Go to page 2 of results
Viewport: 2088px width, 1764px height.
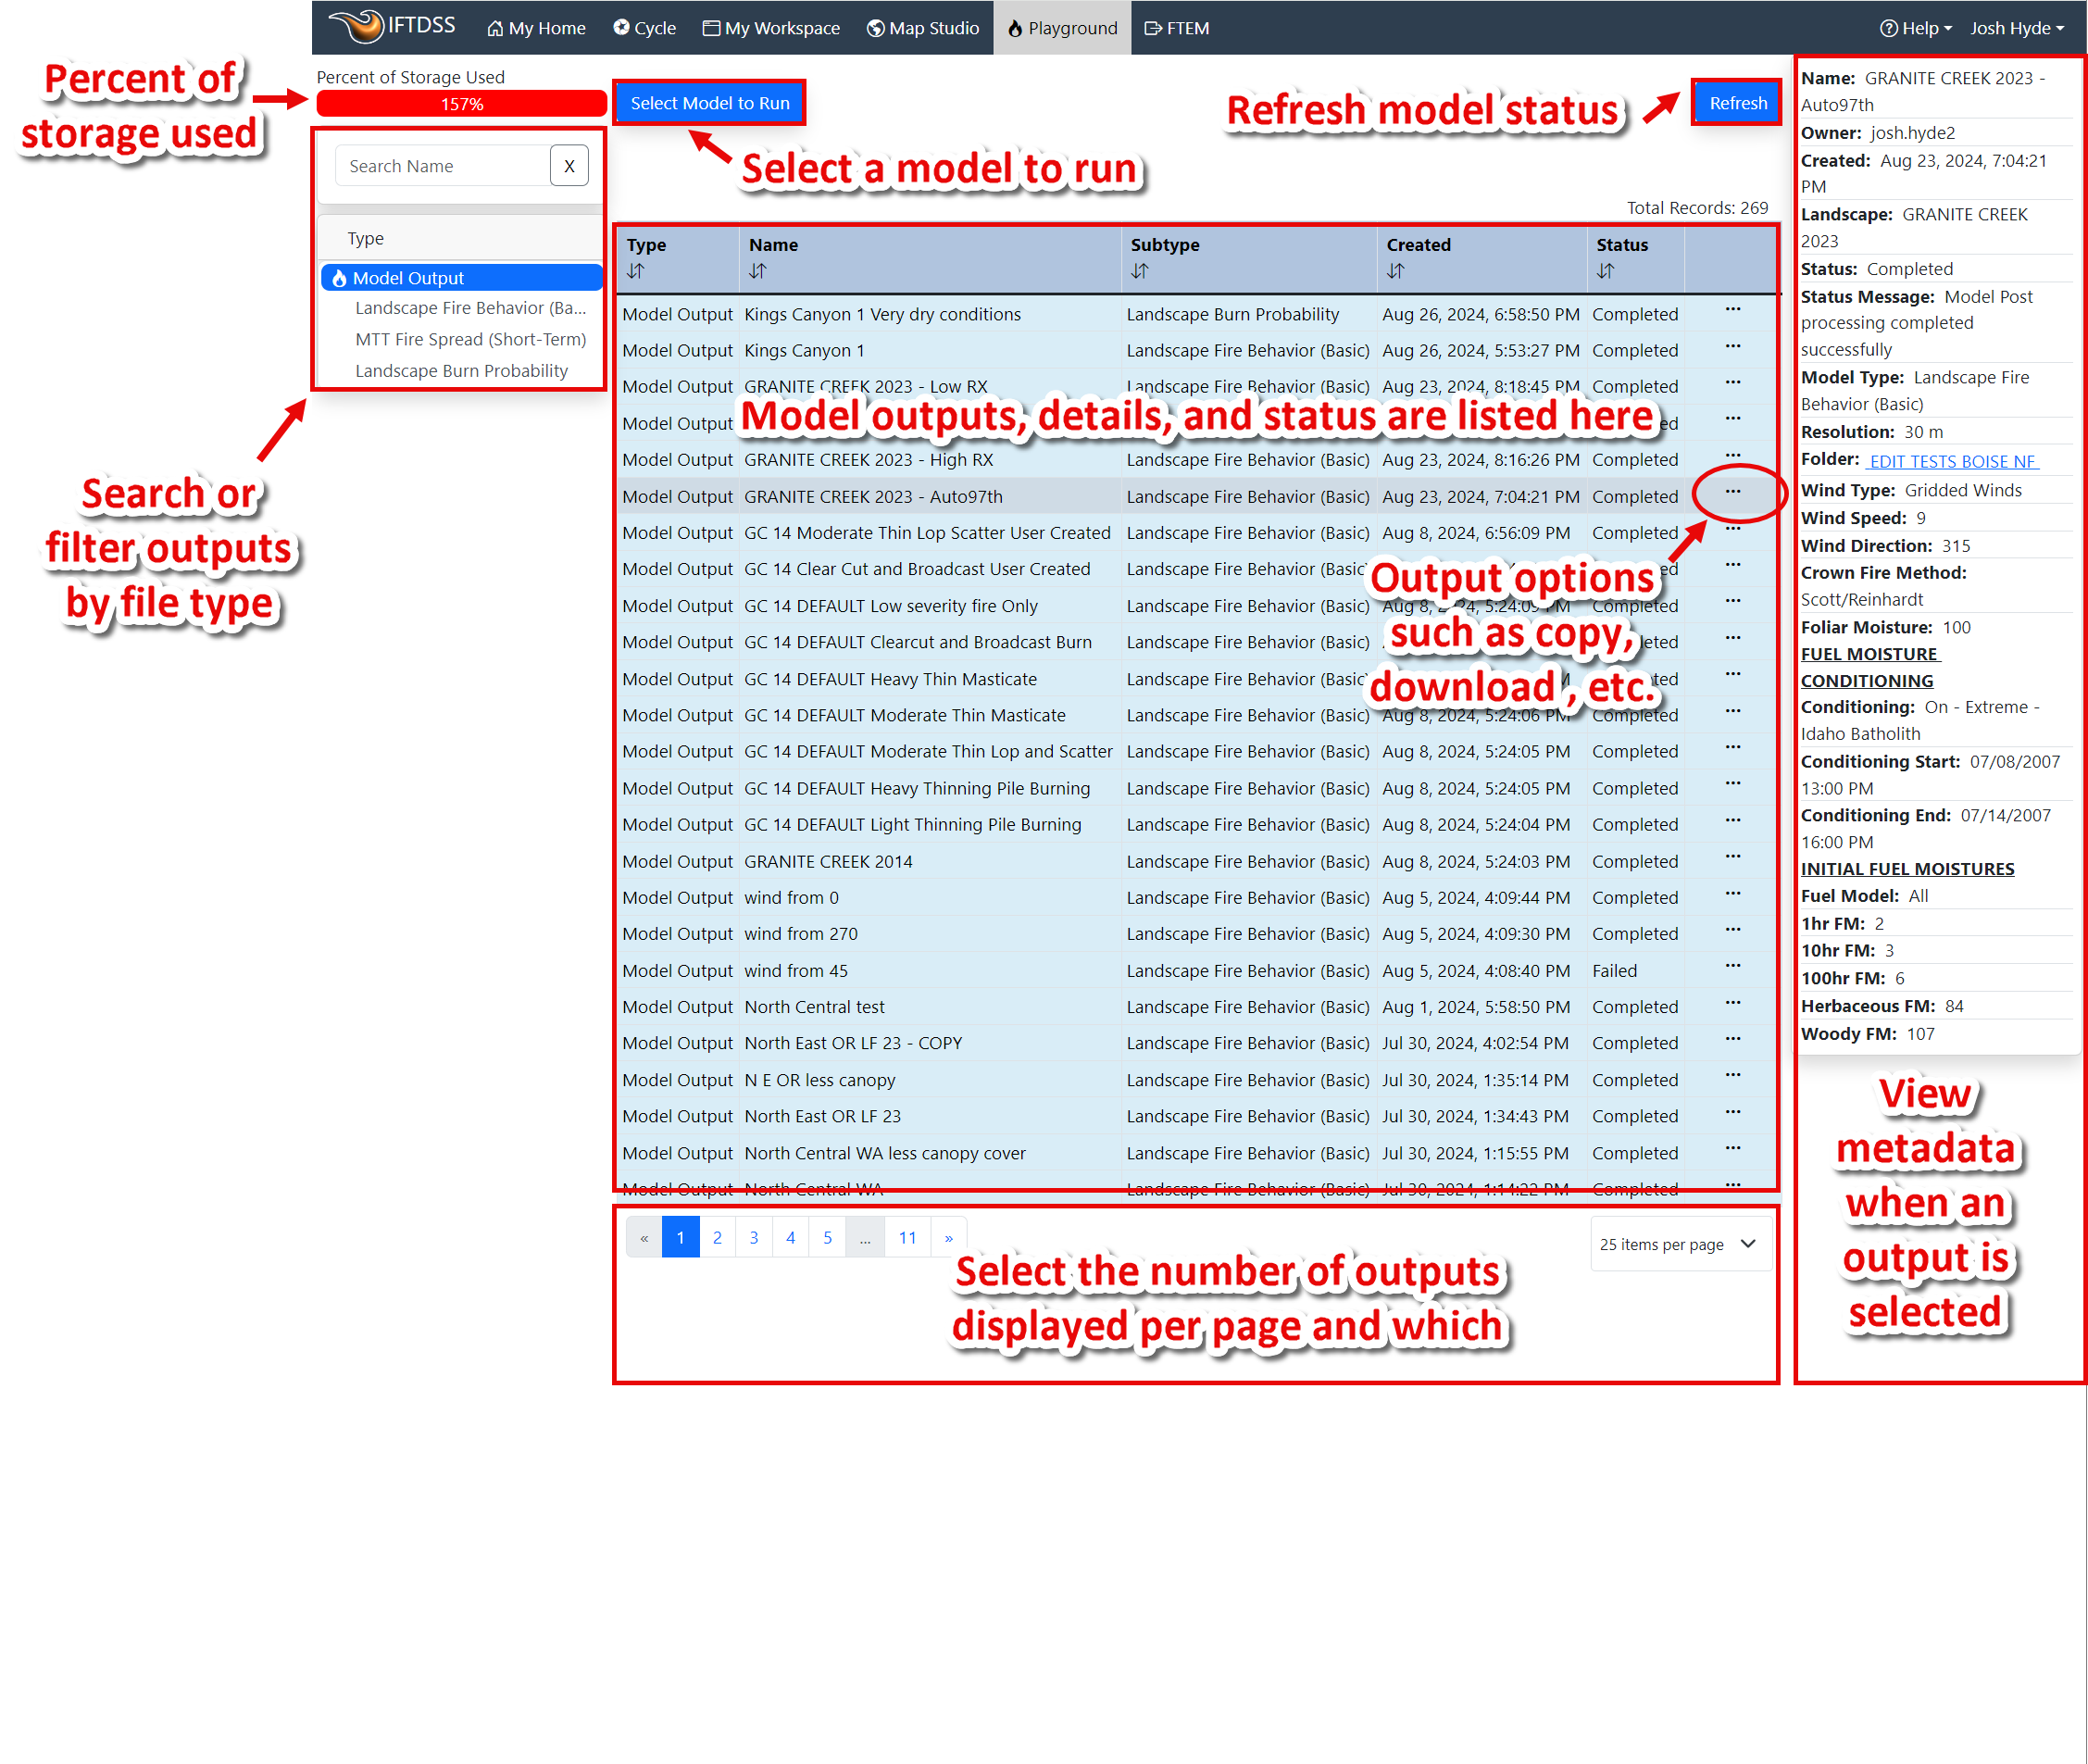click(x=717, y=1238)
